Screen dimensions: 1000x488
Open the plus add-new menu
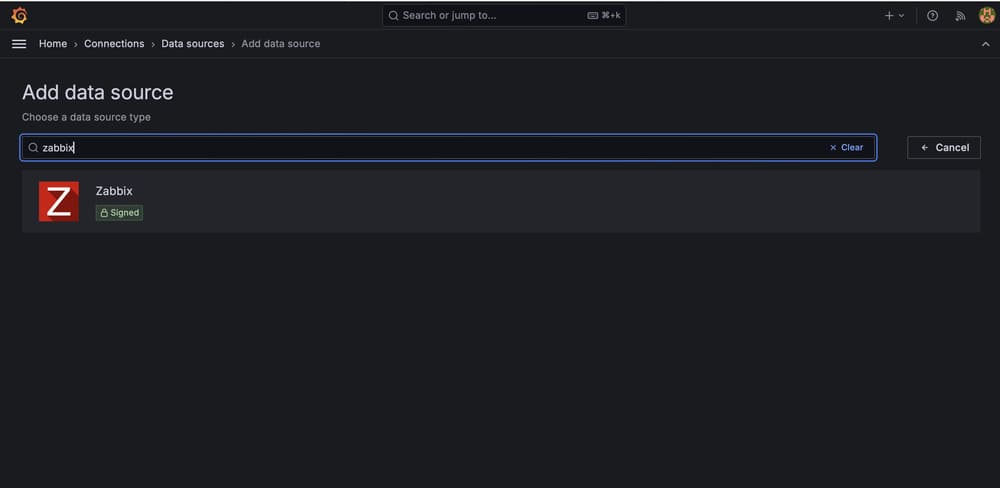[x=894, y=16]
